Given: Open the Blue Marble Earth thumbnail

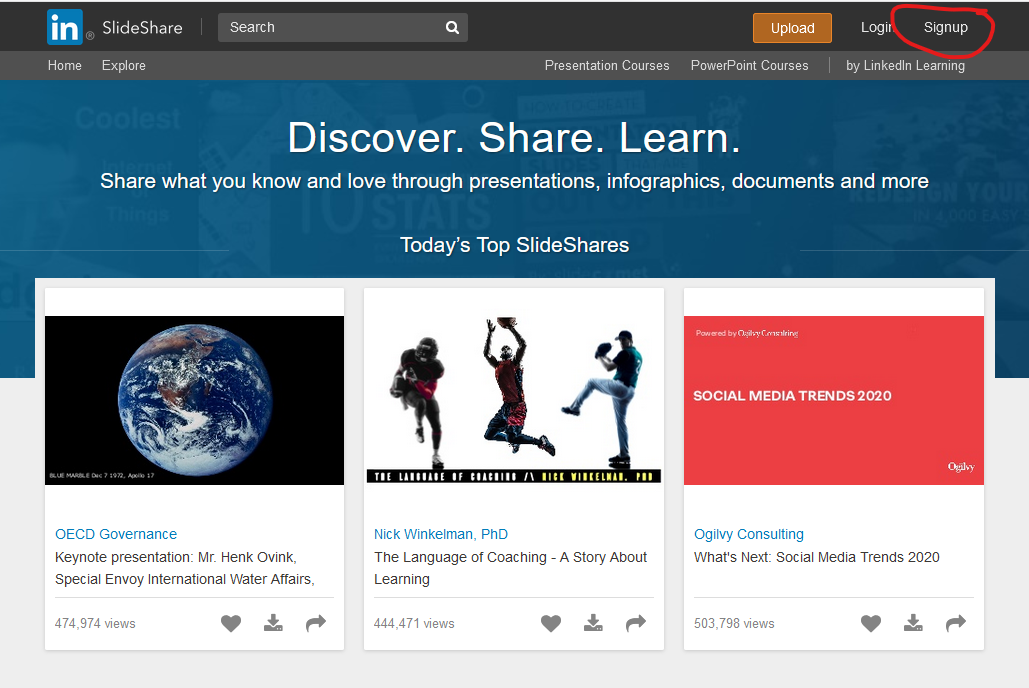Looking at the screenshot, I should tap(194, 400).
